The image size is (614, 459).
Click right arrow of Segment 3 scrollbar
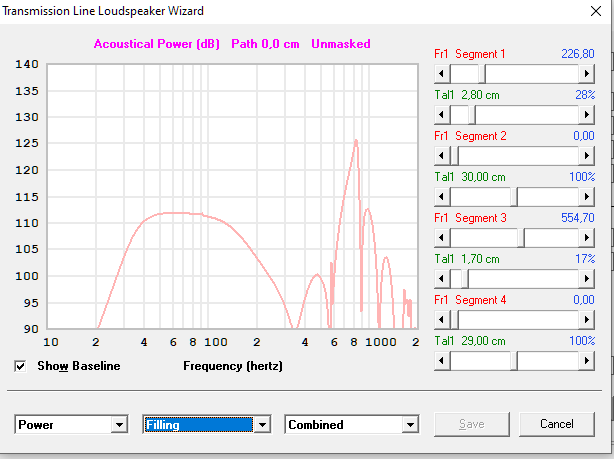587,238
